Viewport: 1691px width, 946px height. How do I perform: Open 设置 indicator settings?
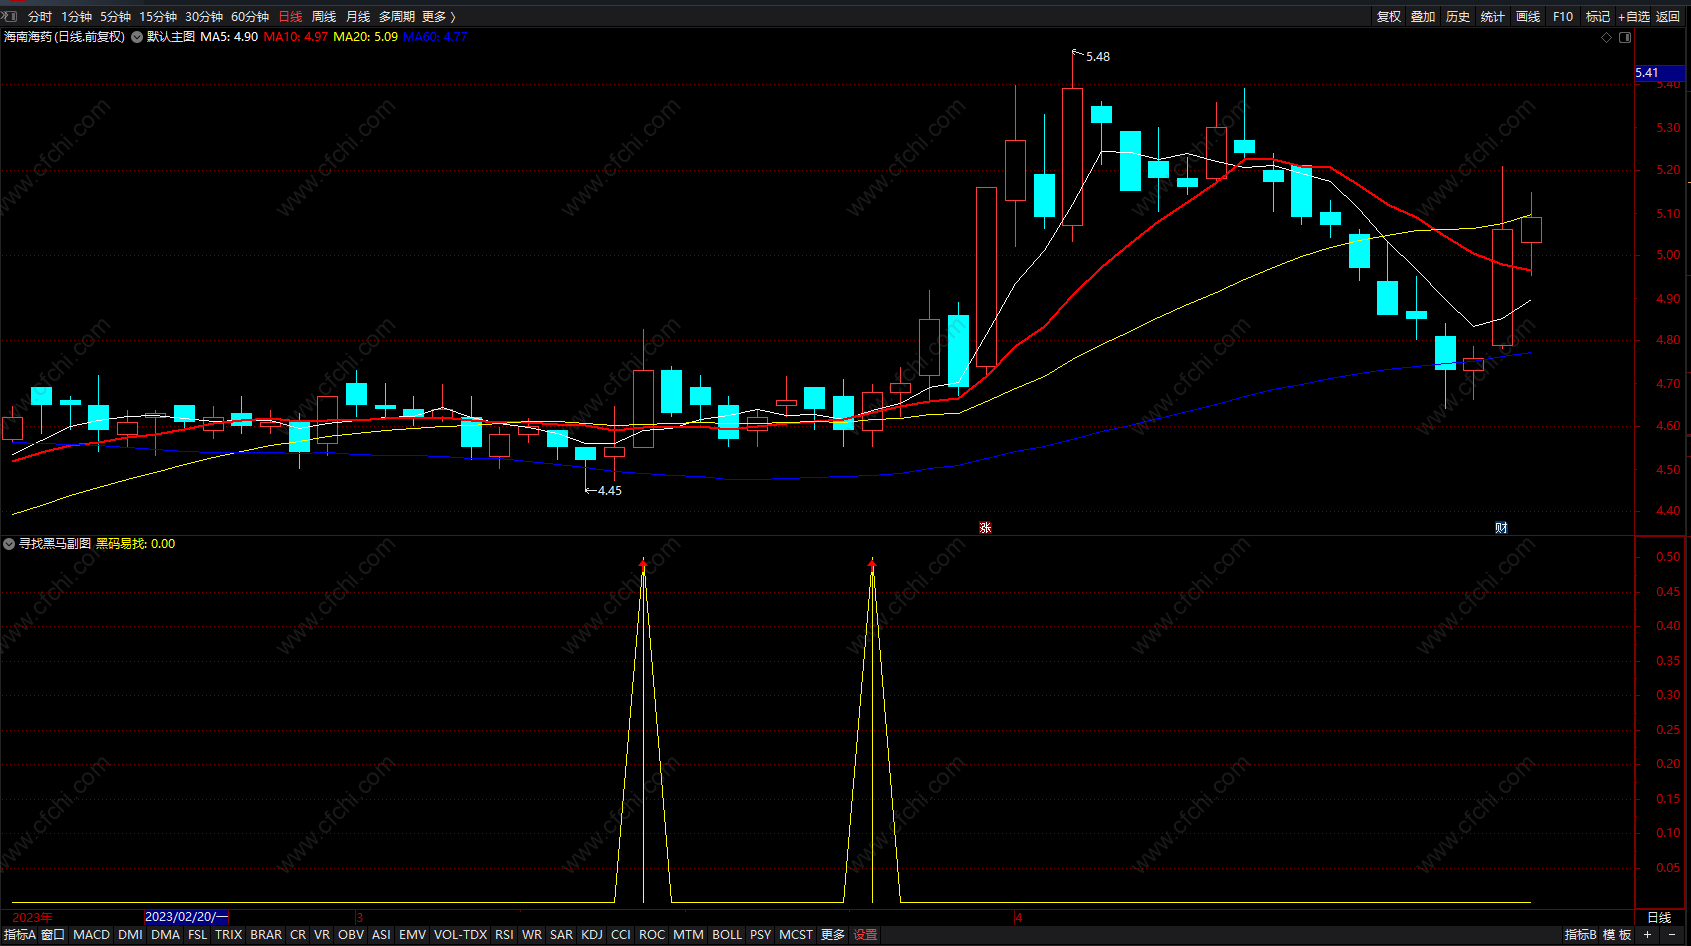click(x=865, y=935)
